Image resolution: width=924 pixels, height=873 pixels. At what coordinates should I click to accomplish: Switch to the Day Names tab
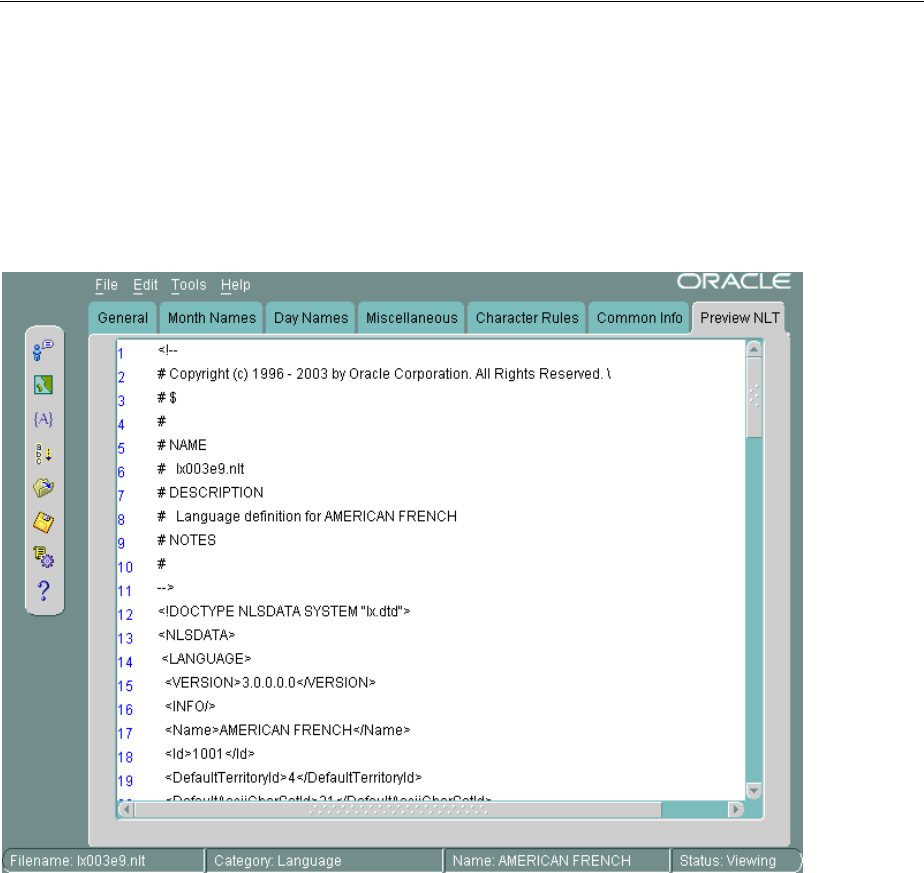[x=311, y=318]
